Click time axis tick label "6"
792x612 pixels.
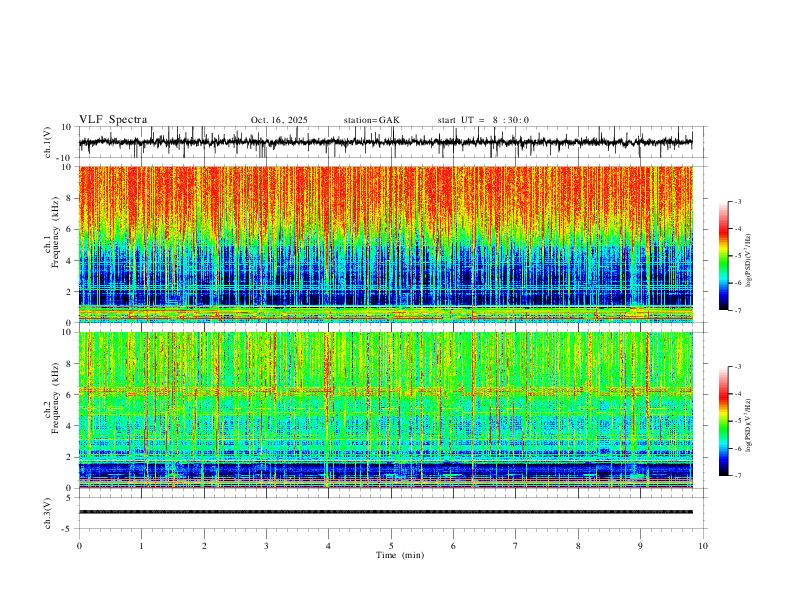pyautogui.click(x=454, y=546)
